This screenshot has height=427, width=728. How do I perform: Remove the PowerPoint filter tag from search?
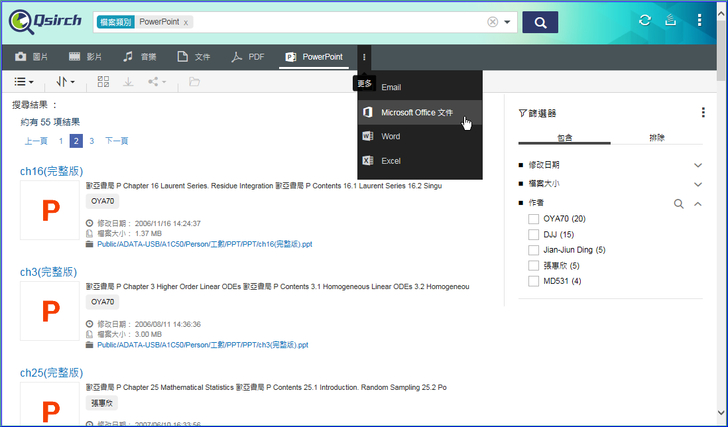point(187,22)
